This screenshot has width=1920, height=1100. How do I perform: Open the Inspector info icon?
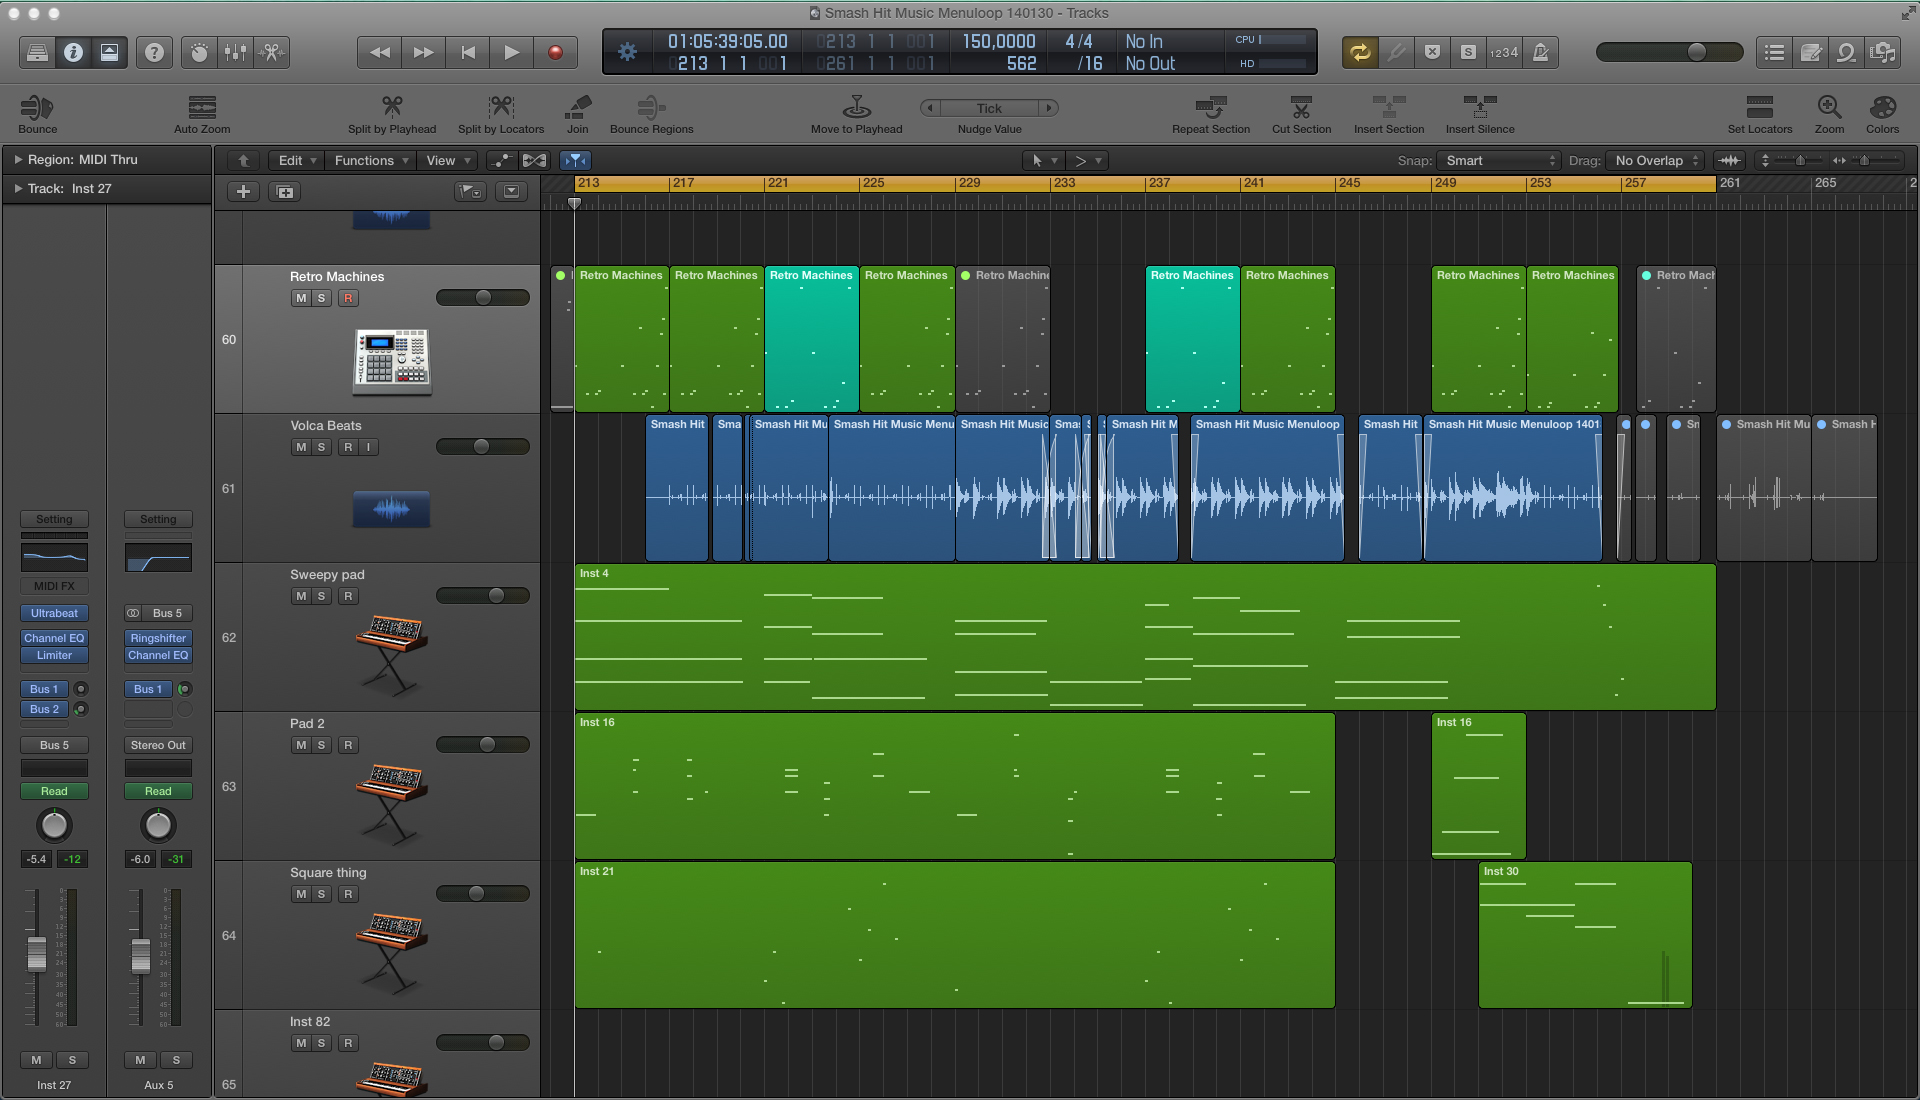(x=73, y=52)
